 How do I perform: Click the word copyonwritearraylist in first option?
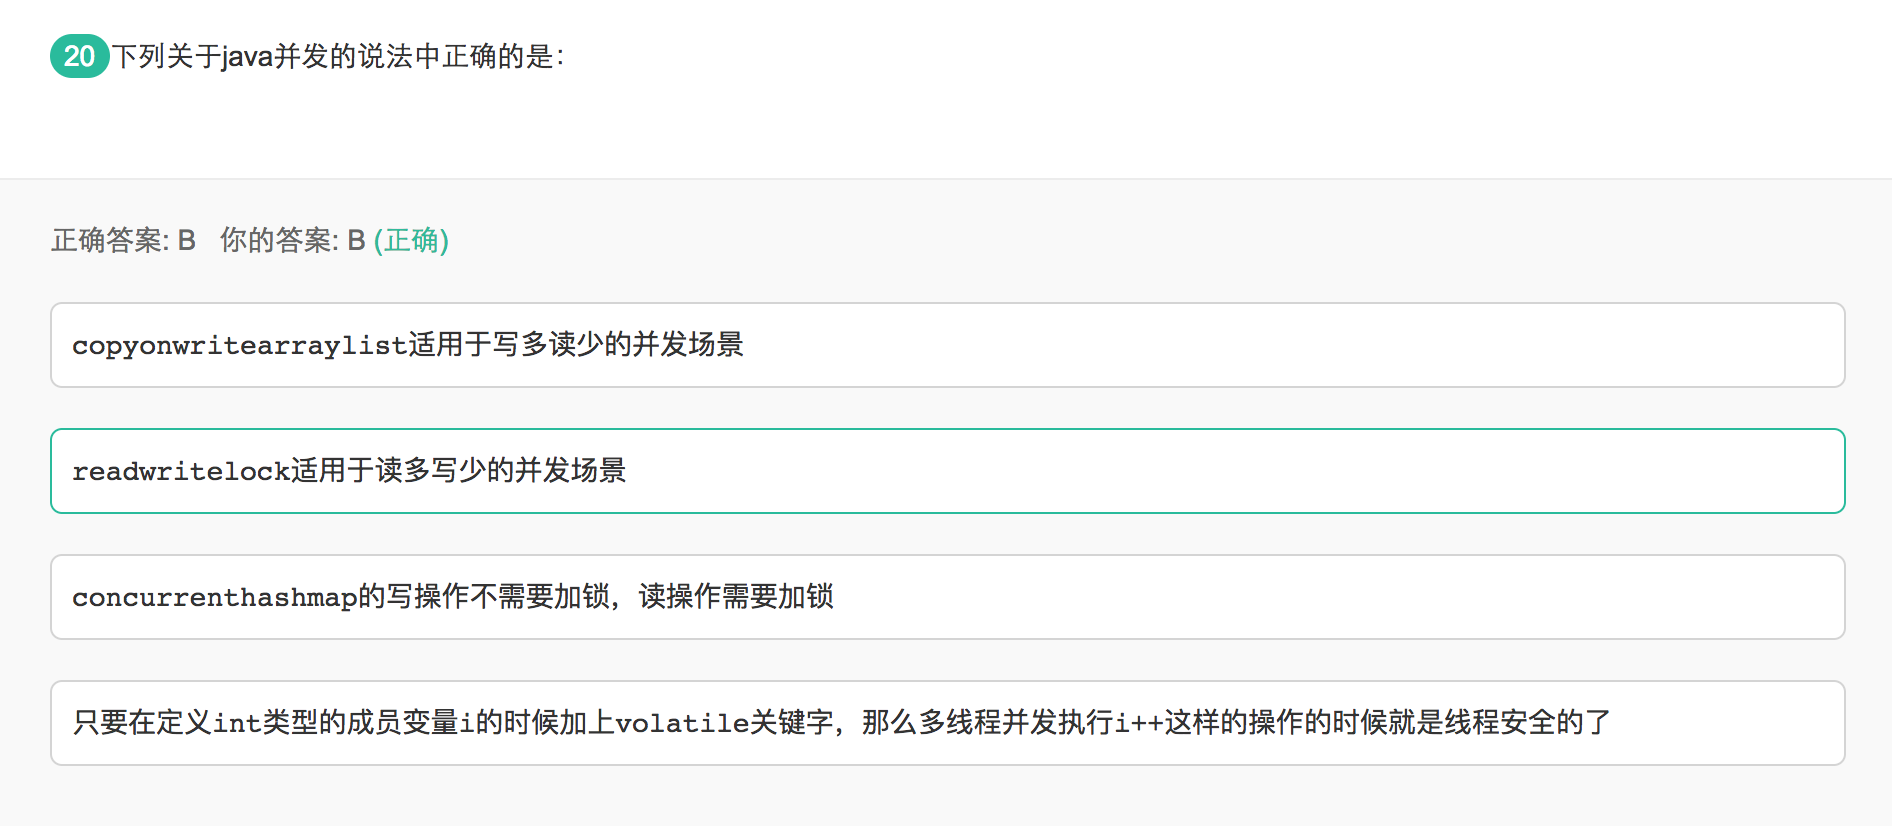[239, 346]
